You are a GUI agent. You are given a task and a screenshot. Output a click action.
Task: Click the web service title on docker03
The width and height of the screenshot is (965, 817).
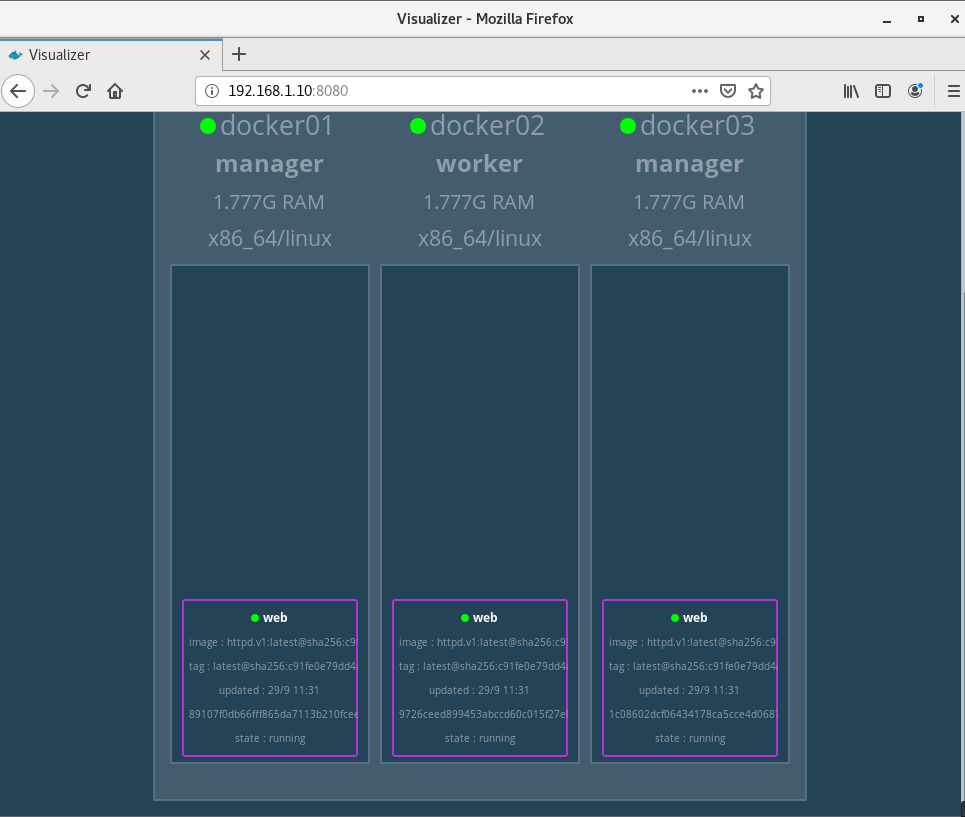[695, 618]
